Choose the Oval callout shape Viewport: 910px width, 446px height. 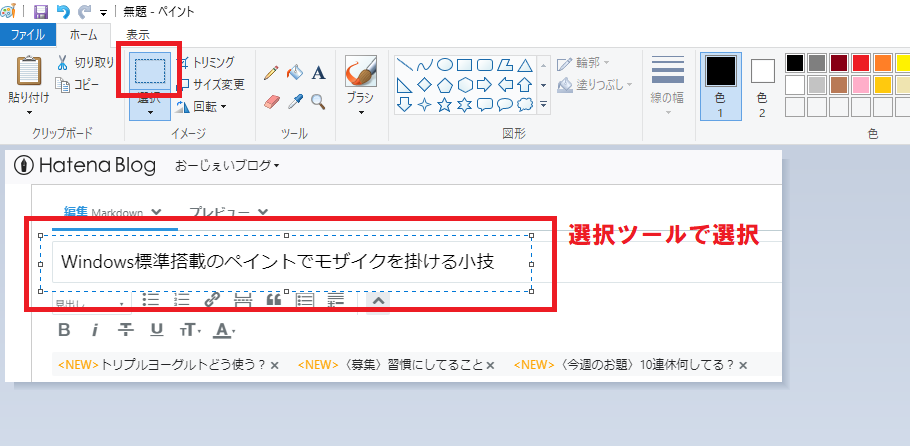[505, 105]
